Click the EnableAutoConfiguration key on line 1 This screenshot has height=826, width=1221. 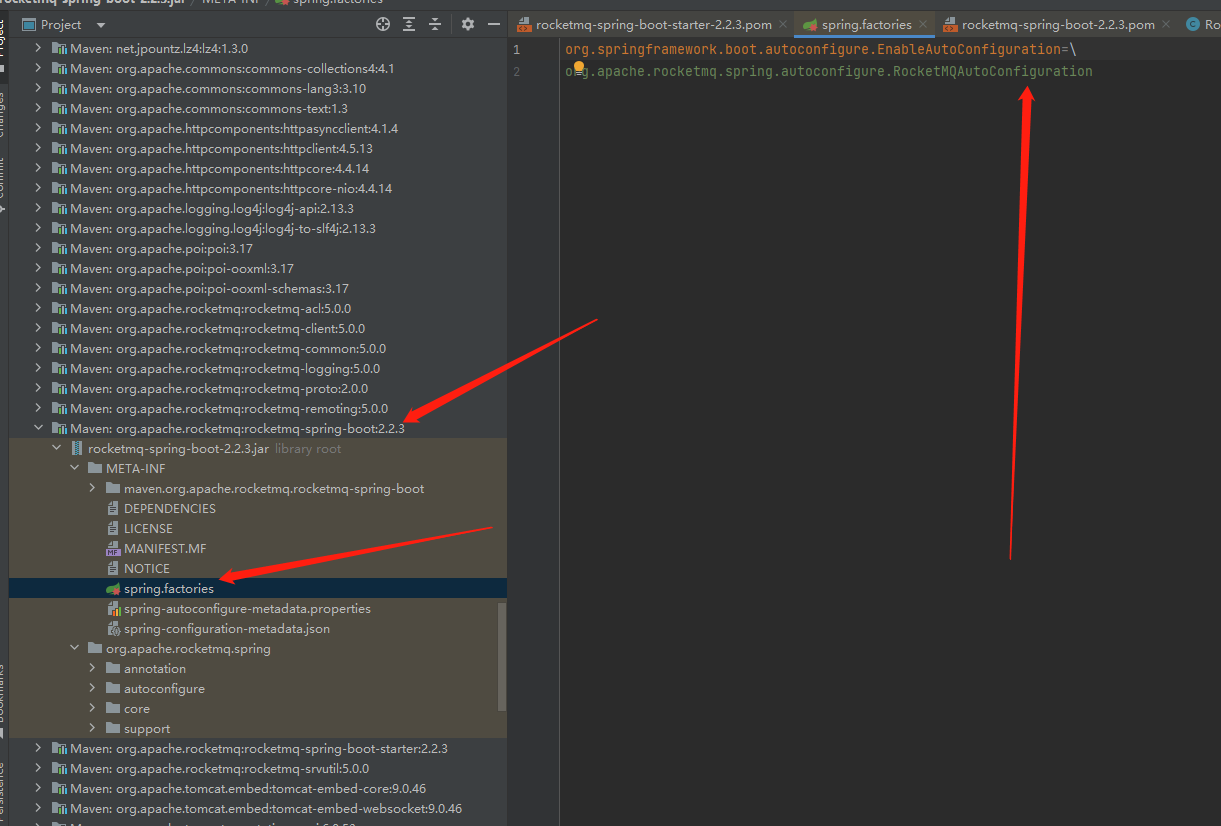tap(967, 49)
